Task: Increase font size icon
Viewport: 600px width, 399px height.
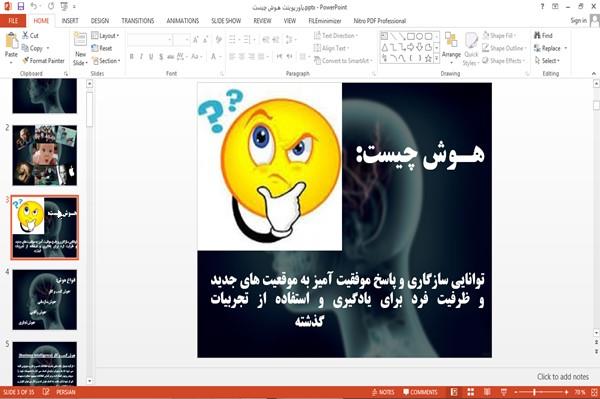Action: click(x=196, y=39)
